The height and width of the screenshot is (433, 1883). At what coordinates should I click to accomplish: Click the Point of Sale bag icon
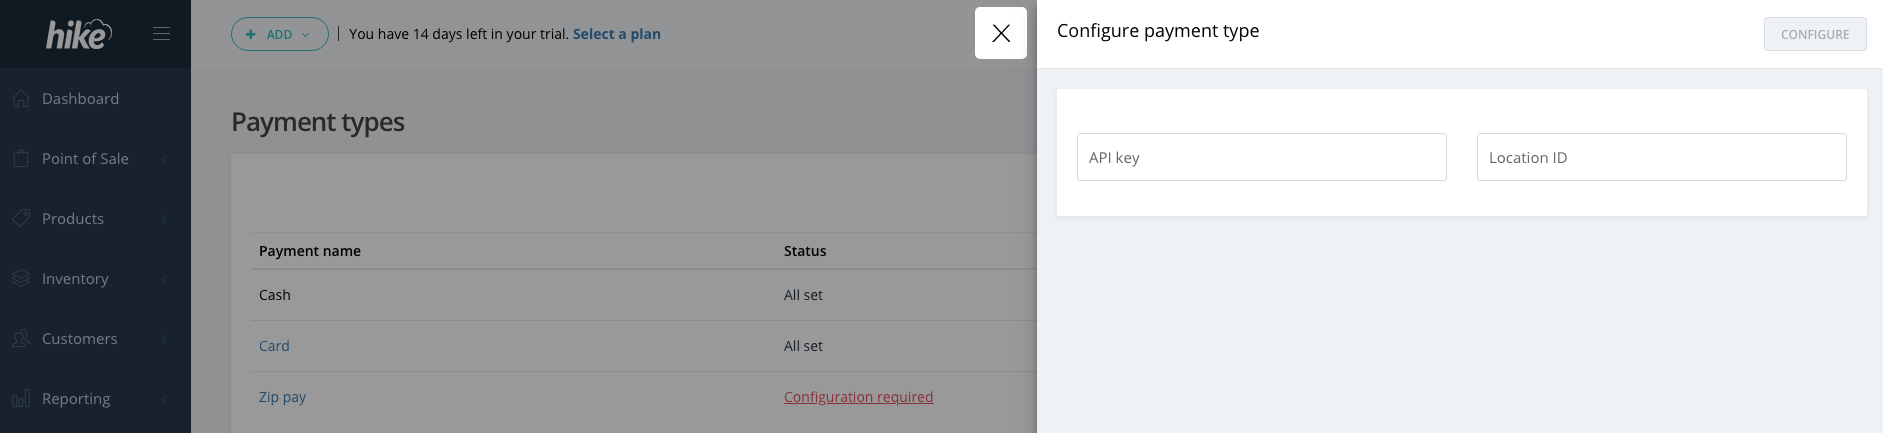pos(21,158)
